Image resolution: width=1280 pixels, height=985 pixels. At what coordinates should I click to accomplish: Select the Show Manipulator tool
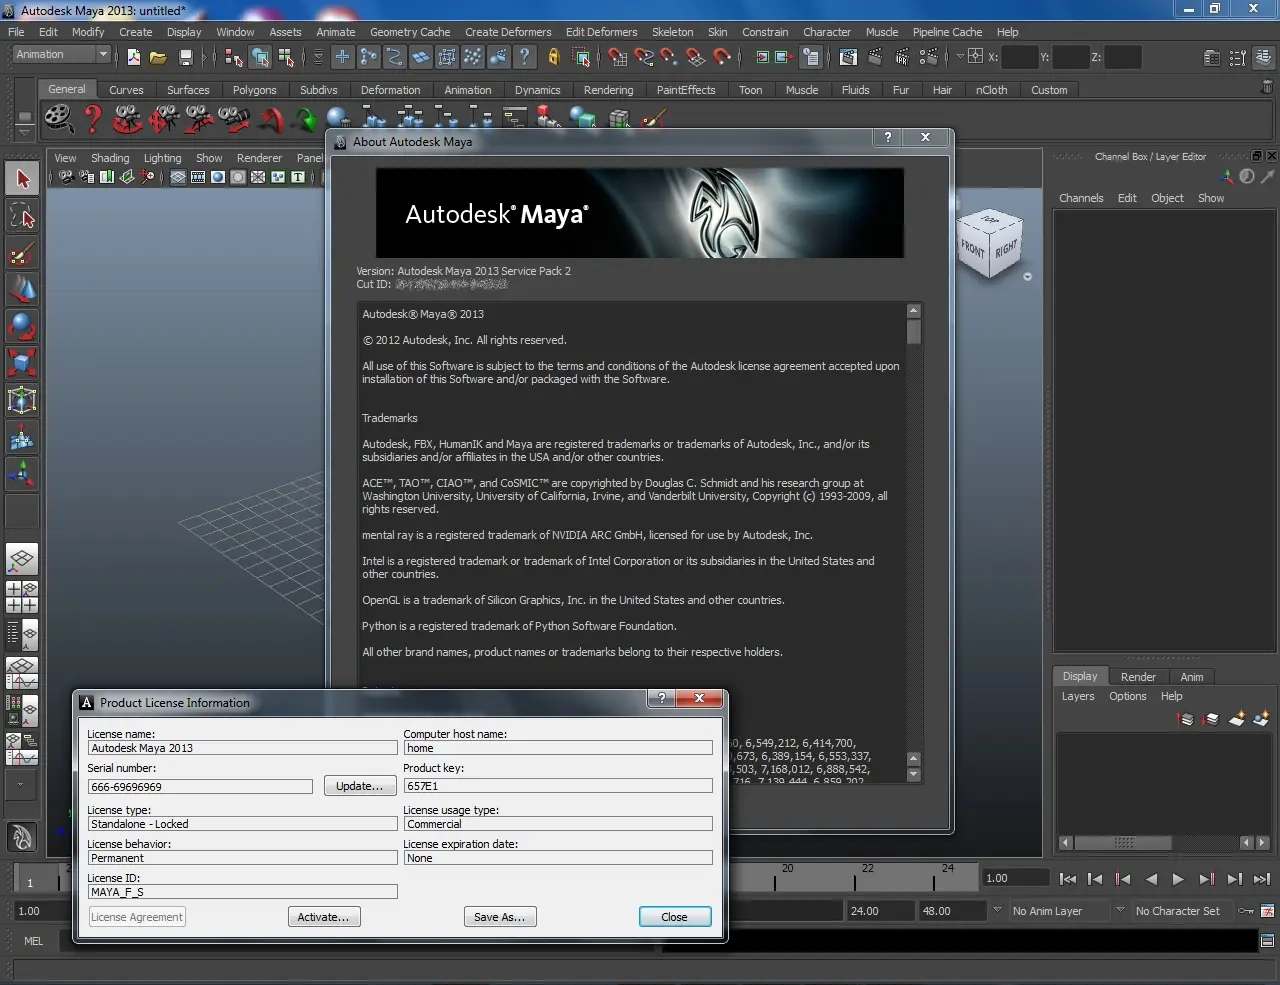pos(22,473)
